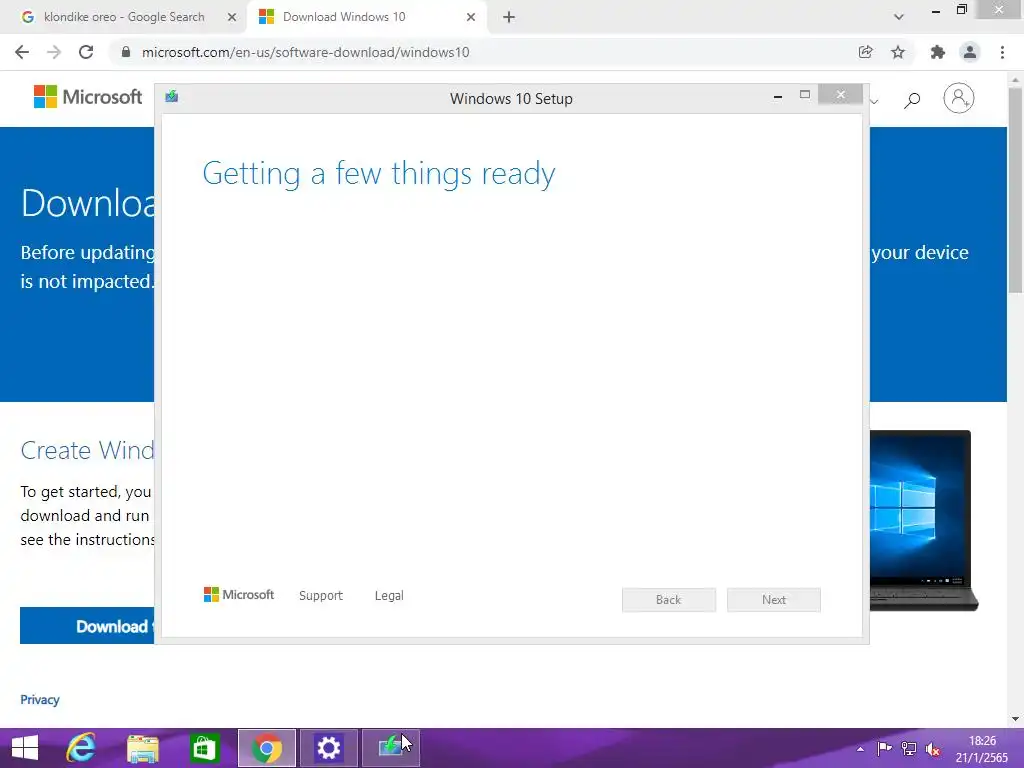
Task: Open Chrome extensions puzzle icon
Action: [x=937, y=52]
